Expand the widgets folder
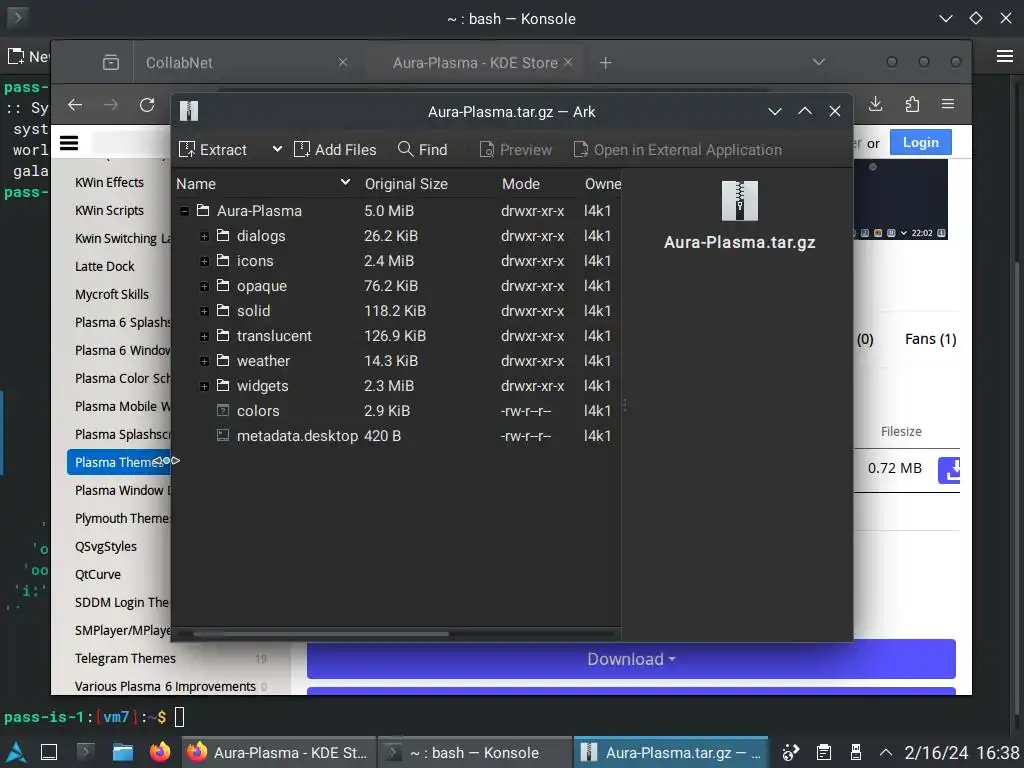 [204, 387]
